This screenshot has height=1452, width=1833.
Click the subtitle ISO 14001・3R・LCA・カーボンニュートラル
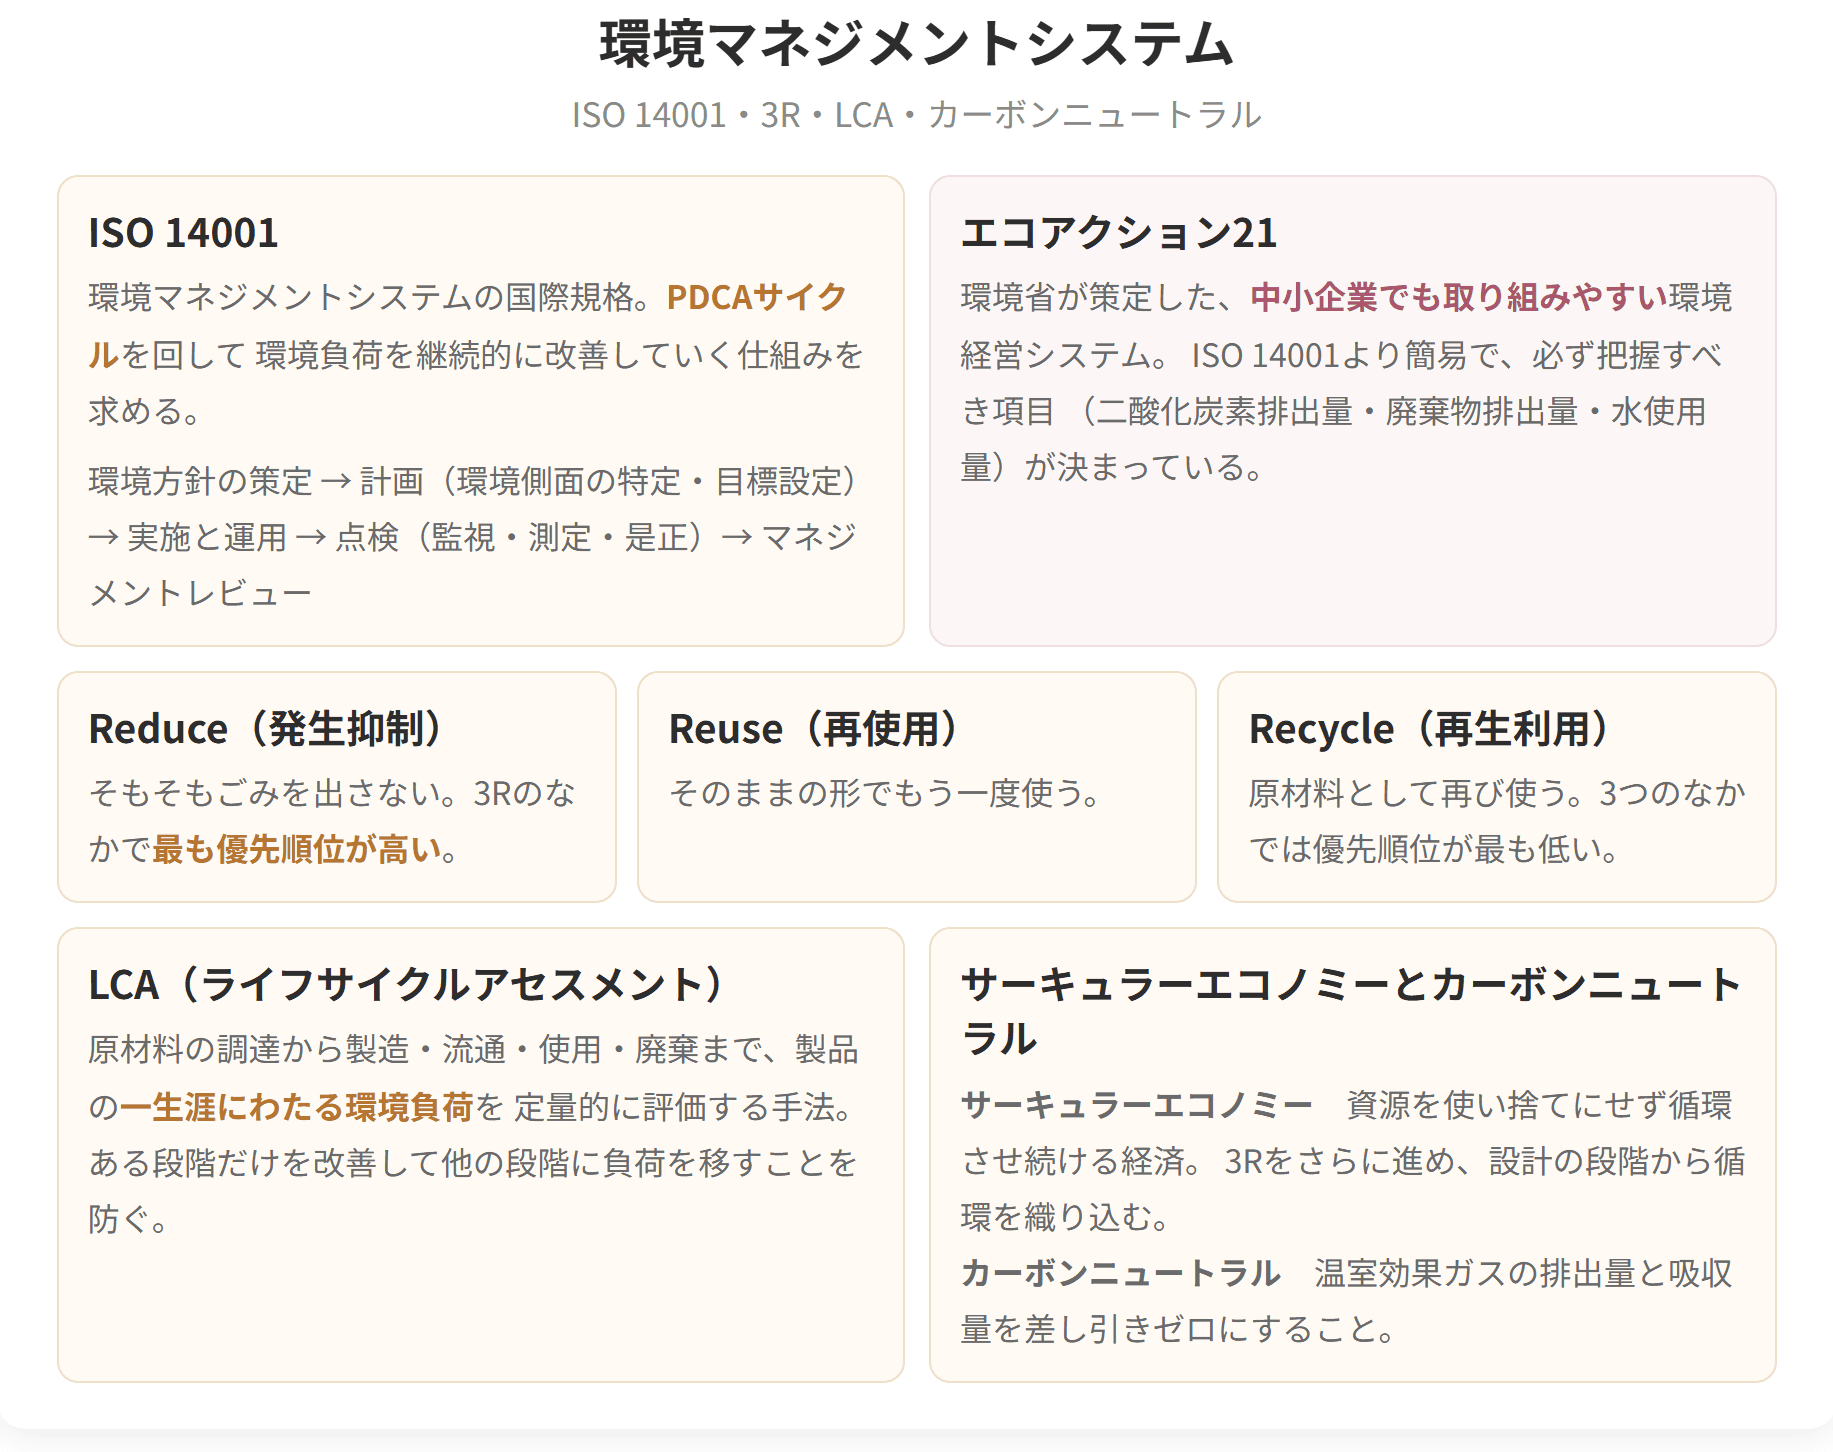point(916,115)
